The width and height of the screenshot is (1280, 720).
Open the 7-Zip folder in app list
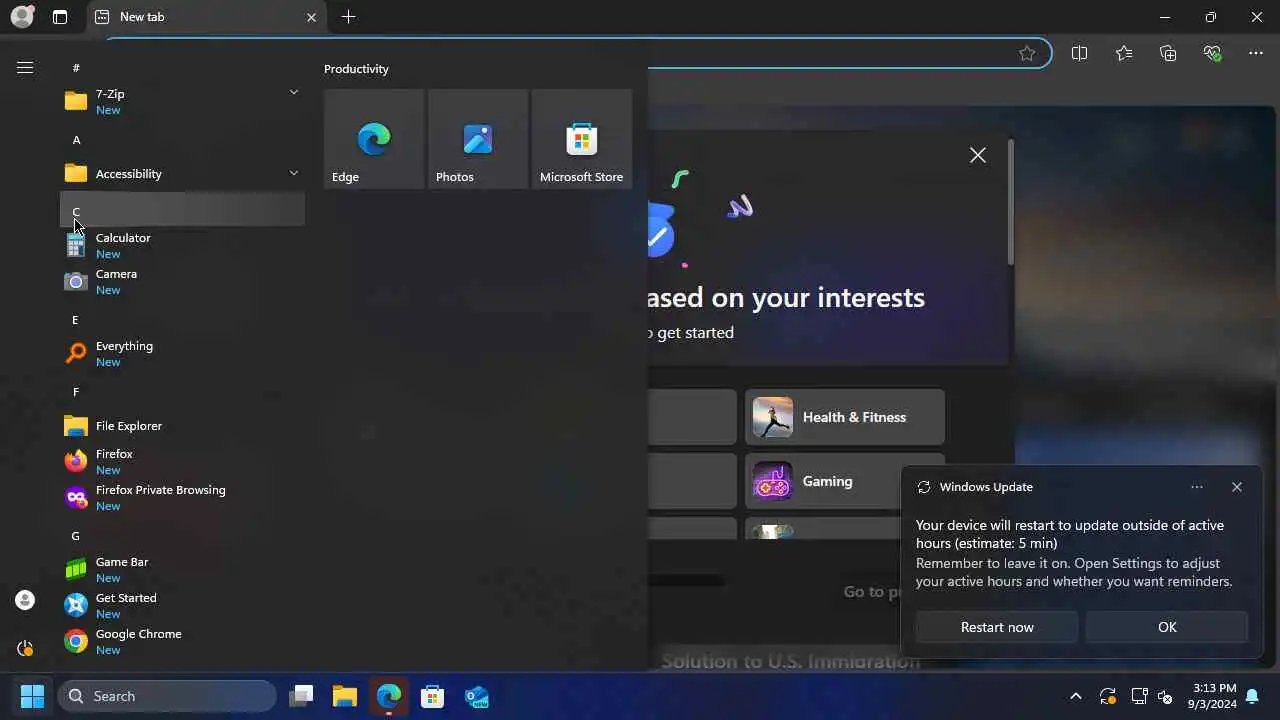(x=182, y=101)
